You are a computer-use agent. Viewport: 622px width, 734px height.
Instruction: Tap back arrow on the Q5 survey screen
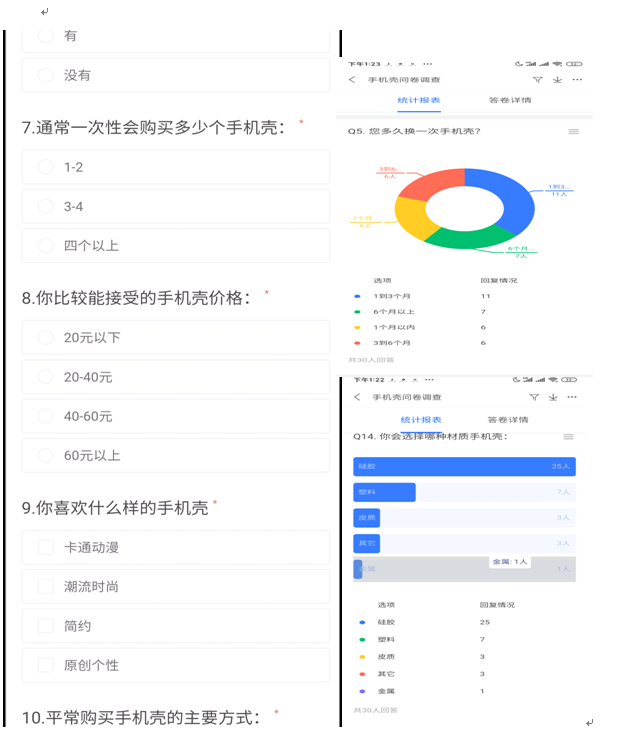click(352, 79)
